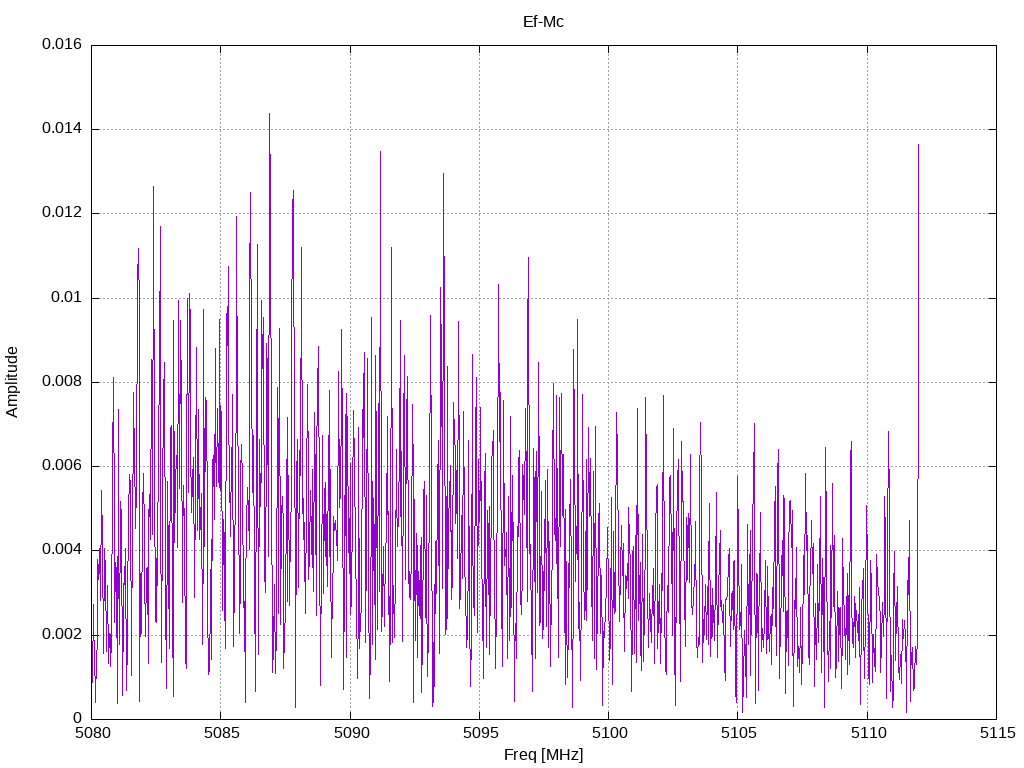Viewport: 1024px width, 768px height.
Task: Click x-axis tick label 5115
Action: (x=997, y=733)
